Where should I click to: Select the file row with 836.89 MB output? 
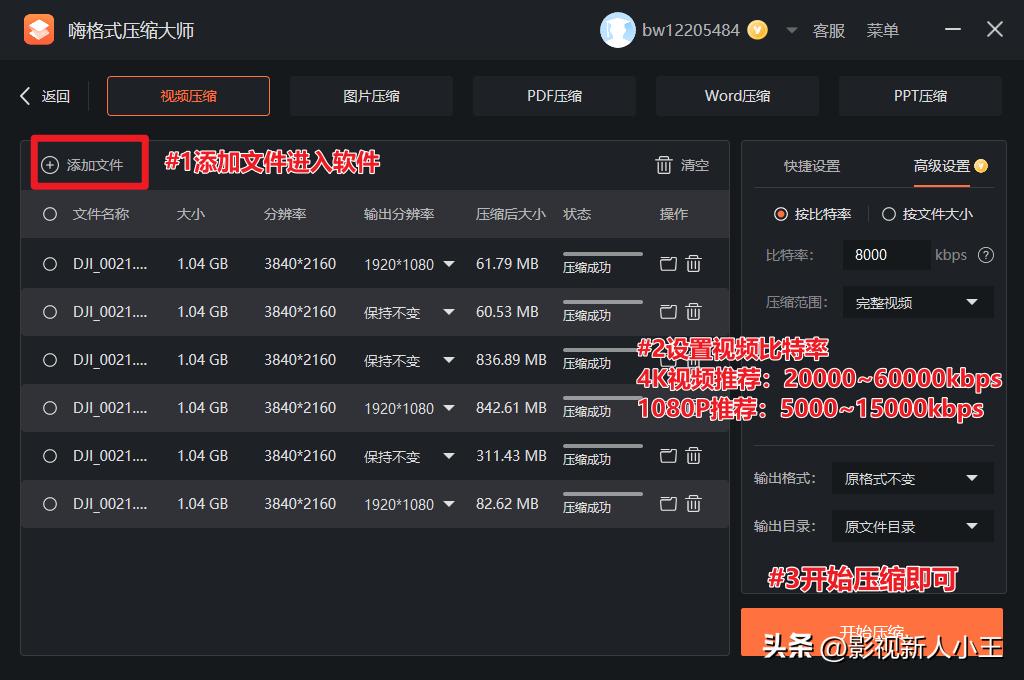pyautogui.click(x=50, y=360)
